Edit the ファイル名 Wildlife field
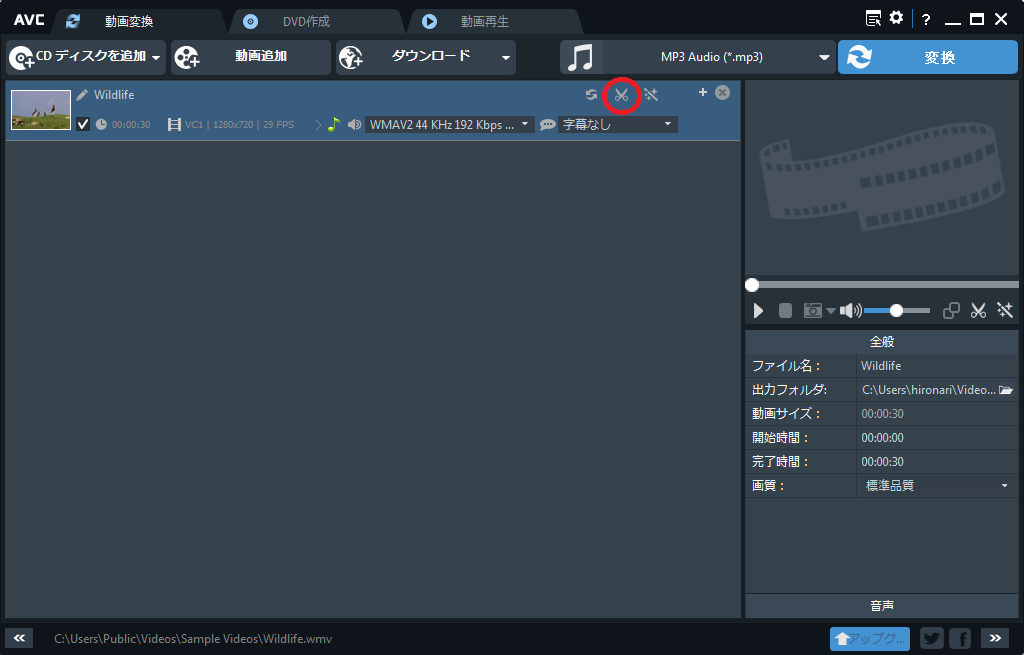Image resolution: width=1024 pixels, height=655 pixels. pos(936,366)
